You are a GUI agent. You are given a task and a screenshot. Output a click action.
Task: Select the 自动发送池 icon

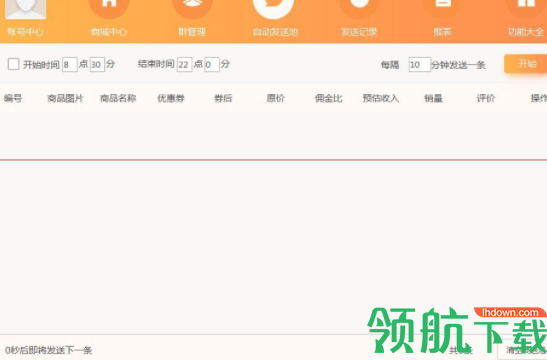[274, 8]
